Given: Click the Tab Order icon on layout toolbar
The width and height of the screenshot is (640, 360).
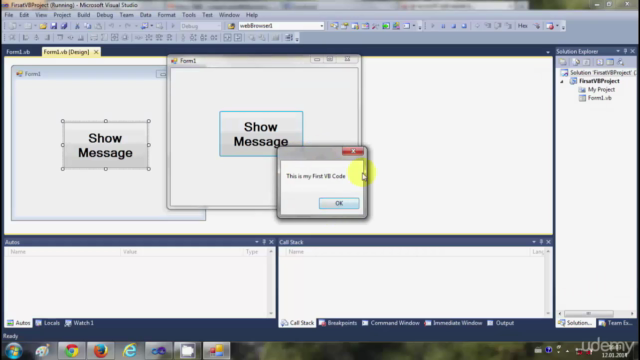Looking at the screenshot, I should pyautogui.click(x=289, y=38).
